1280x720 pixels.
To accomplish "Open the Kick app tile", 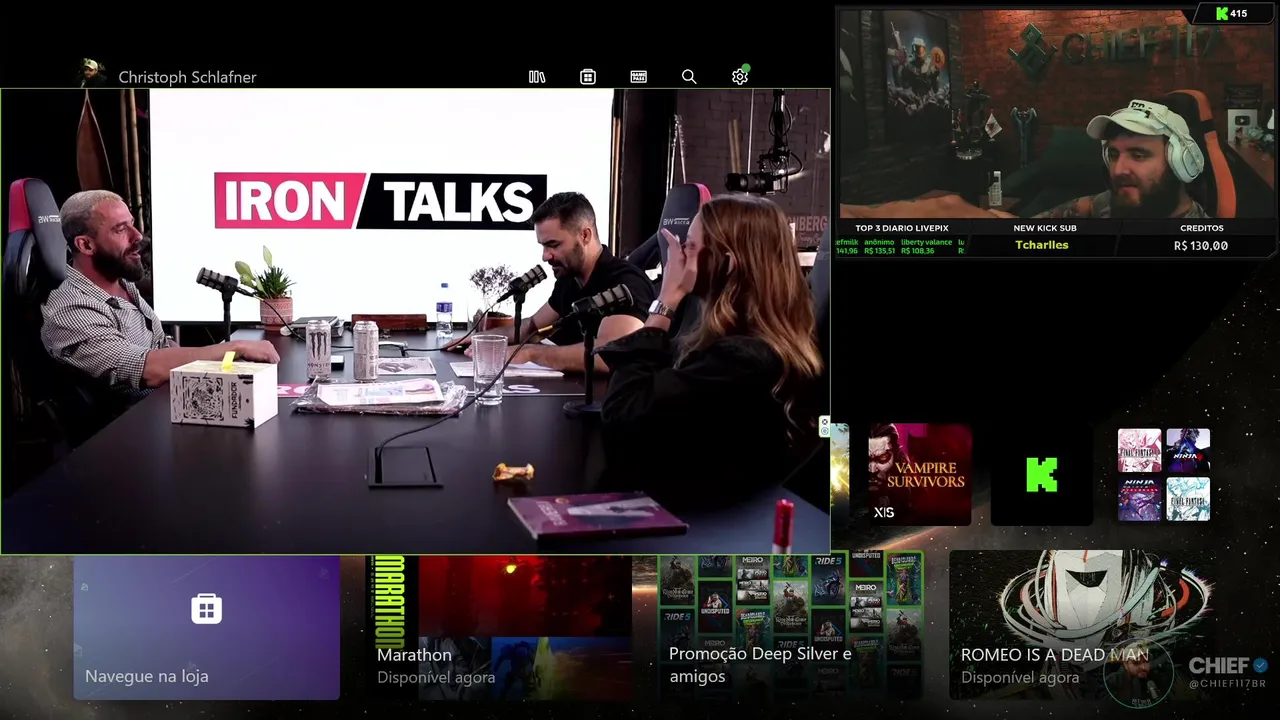I will coord(1041,474).
